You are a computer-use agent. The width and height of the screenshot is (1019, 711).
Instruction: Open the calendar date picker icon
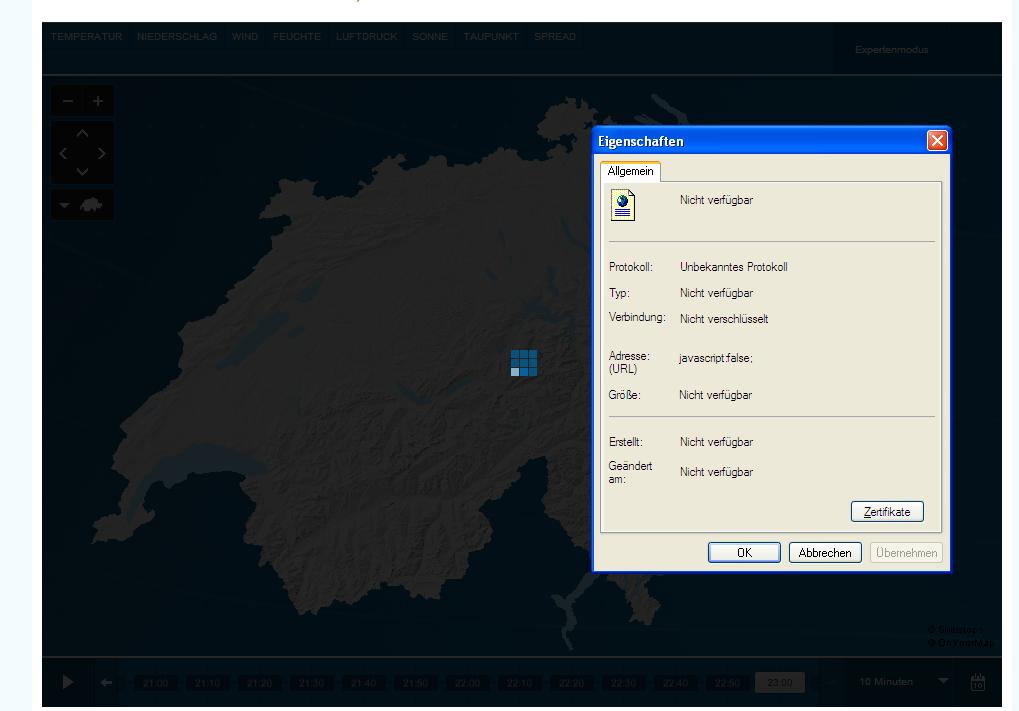tap(978, 682)
